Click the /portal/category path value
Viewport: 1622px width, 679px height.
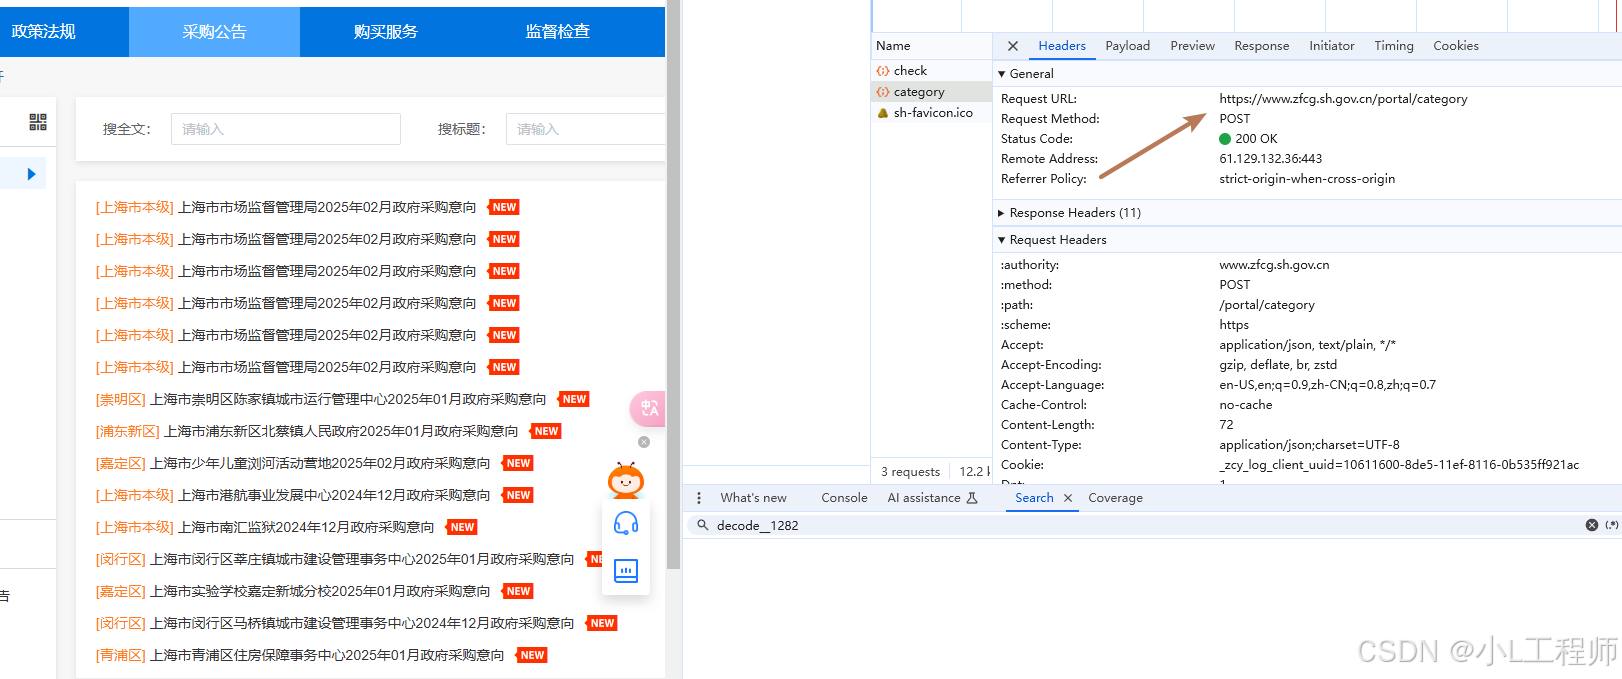(x=1267, y=305)
